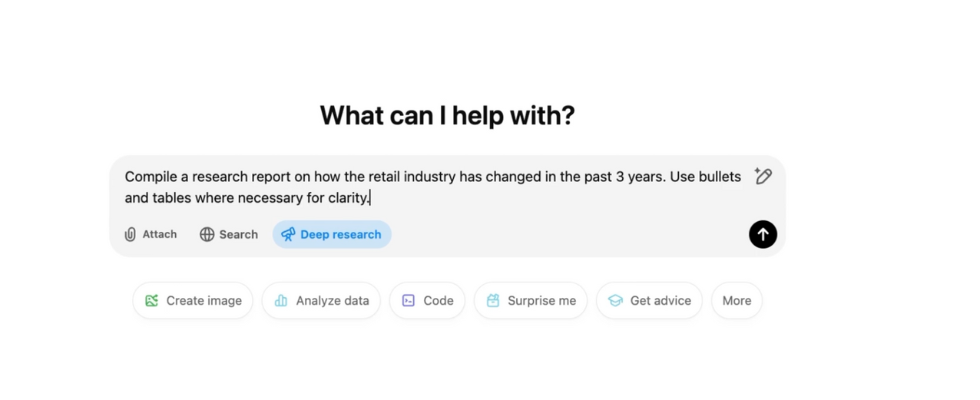This screenshot has height=400, width=980.
Task: Click the sparkle pen icon in the prompt box
Action: coord(763,176)
